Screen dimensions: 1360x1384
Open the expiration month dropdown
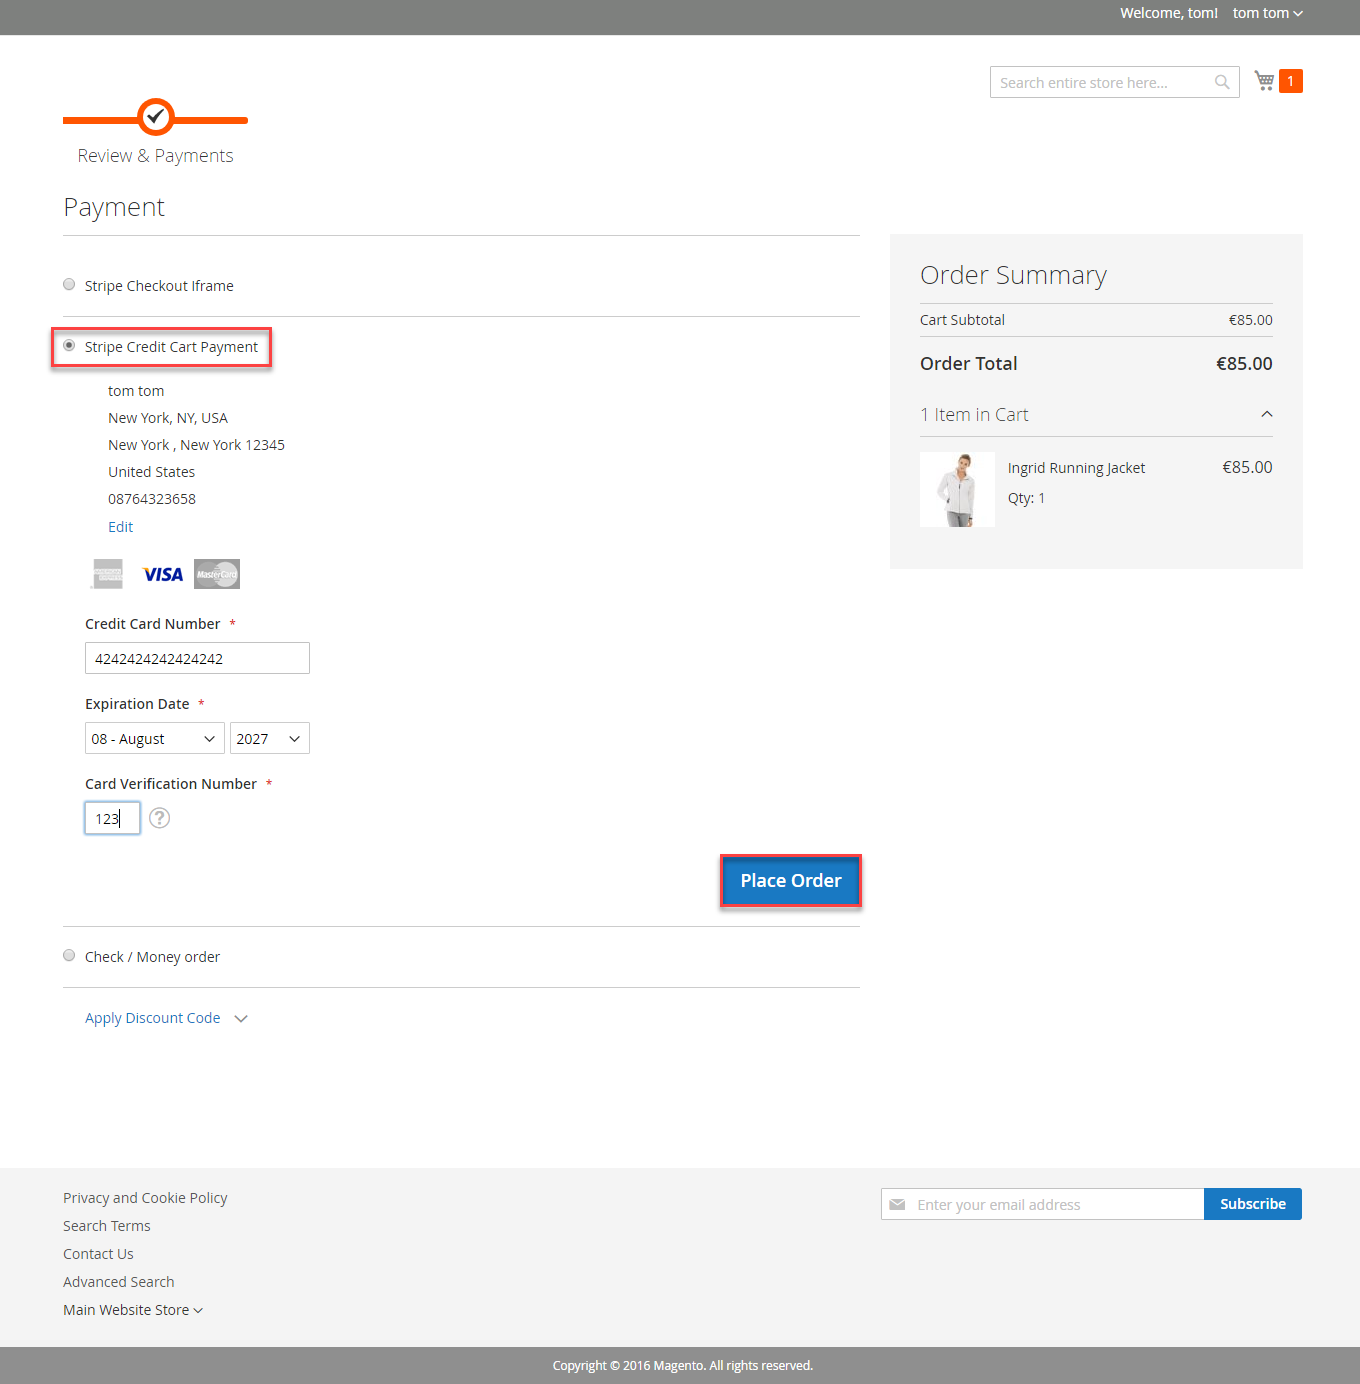tap(154, 738)
